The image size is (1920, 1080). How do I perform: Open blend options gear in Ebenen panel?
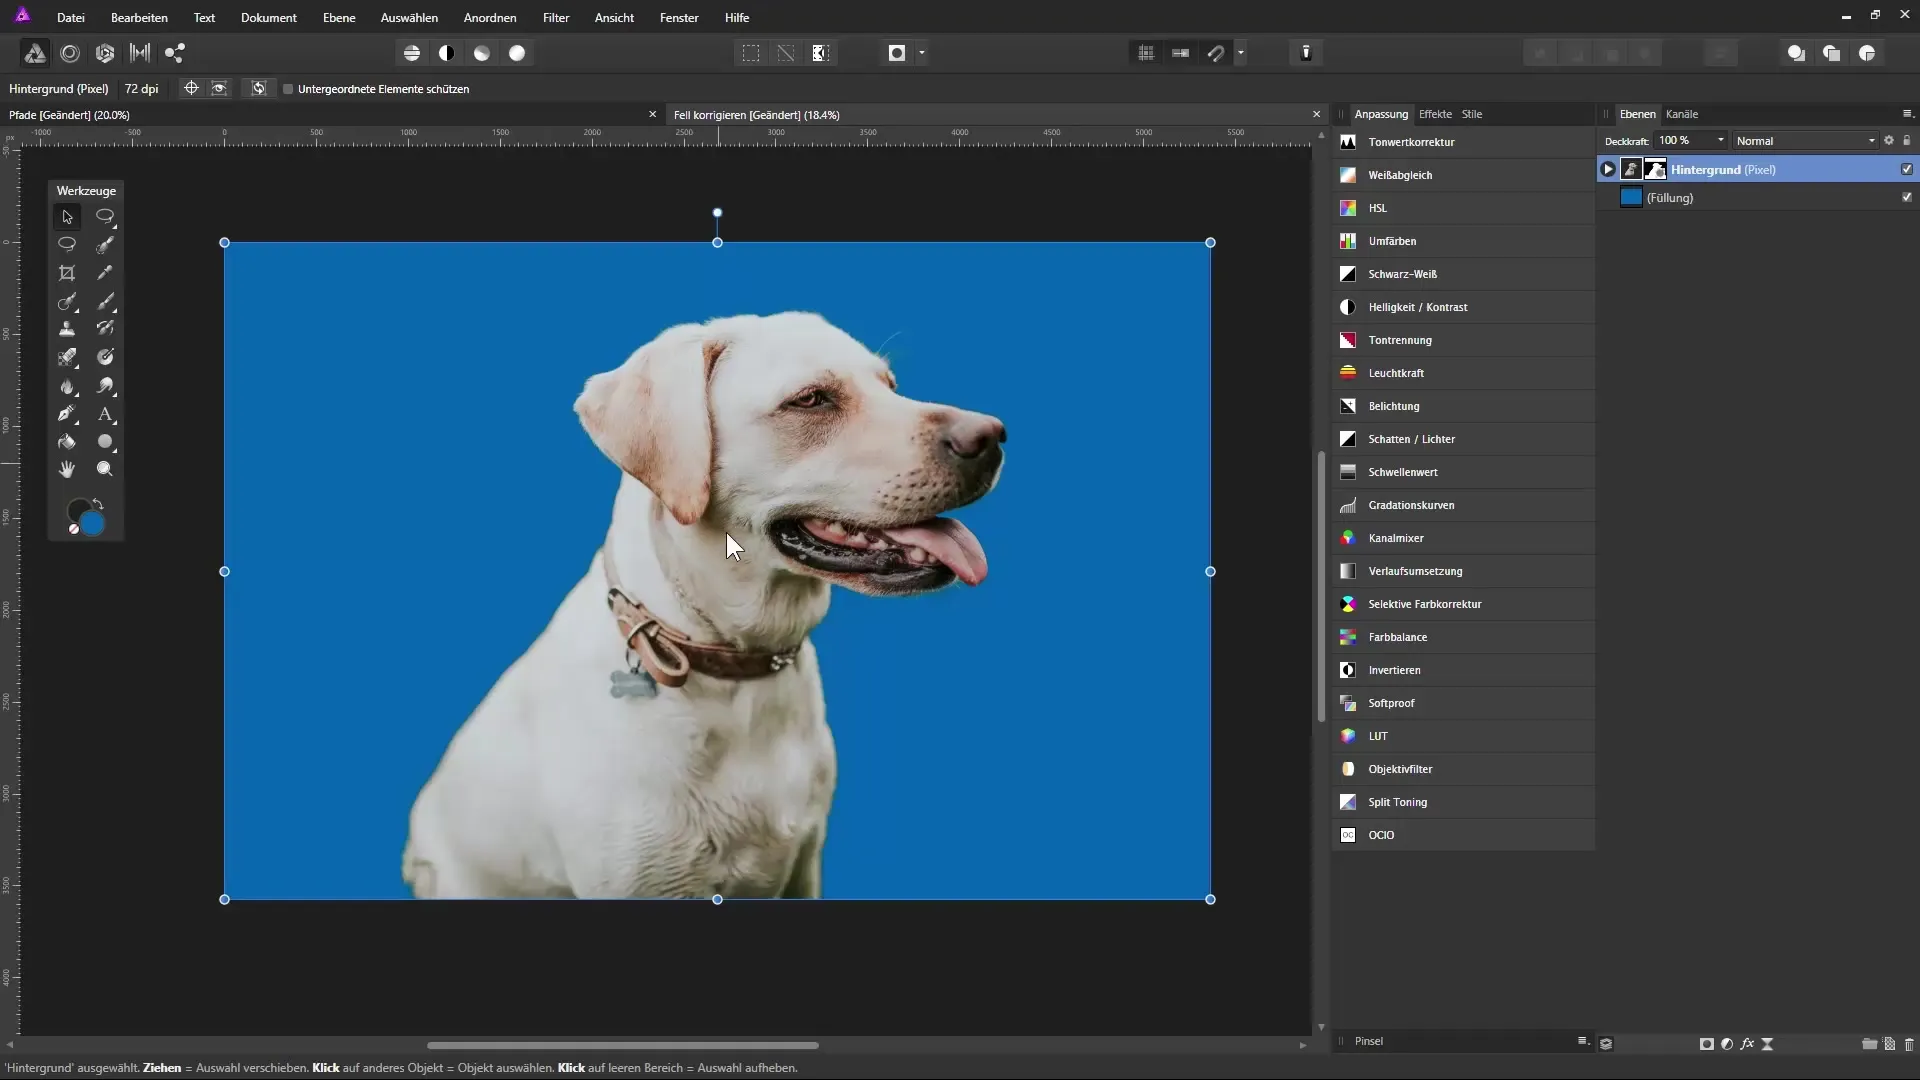pos(1889,141)
